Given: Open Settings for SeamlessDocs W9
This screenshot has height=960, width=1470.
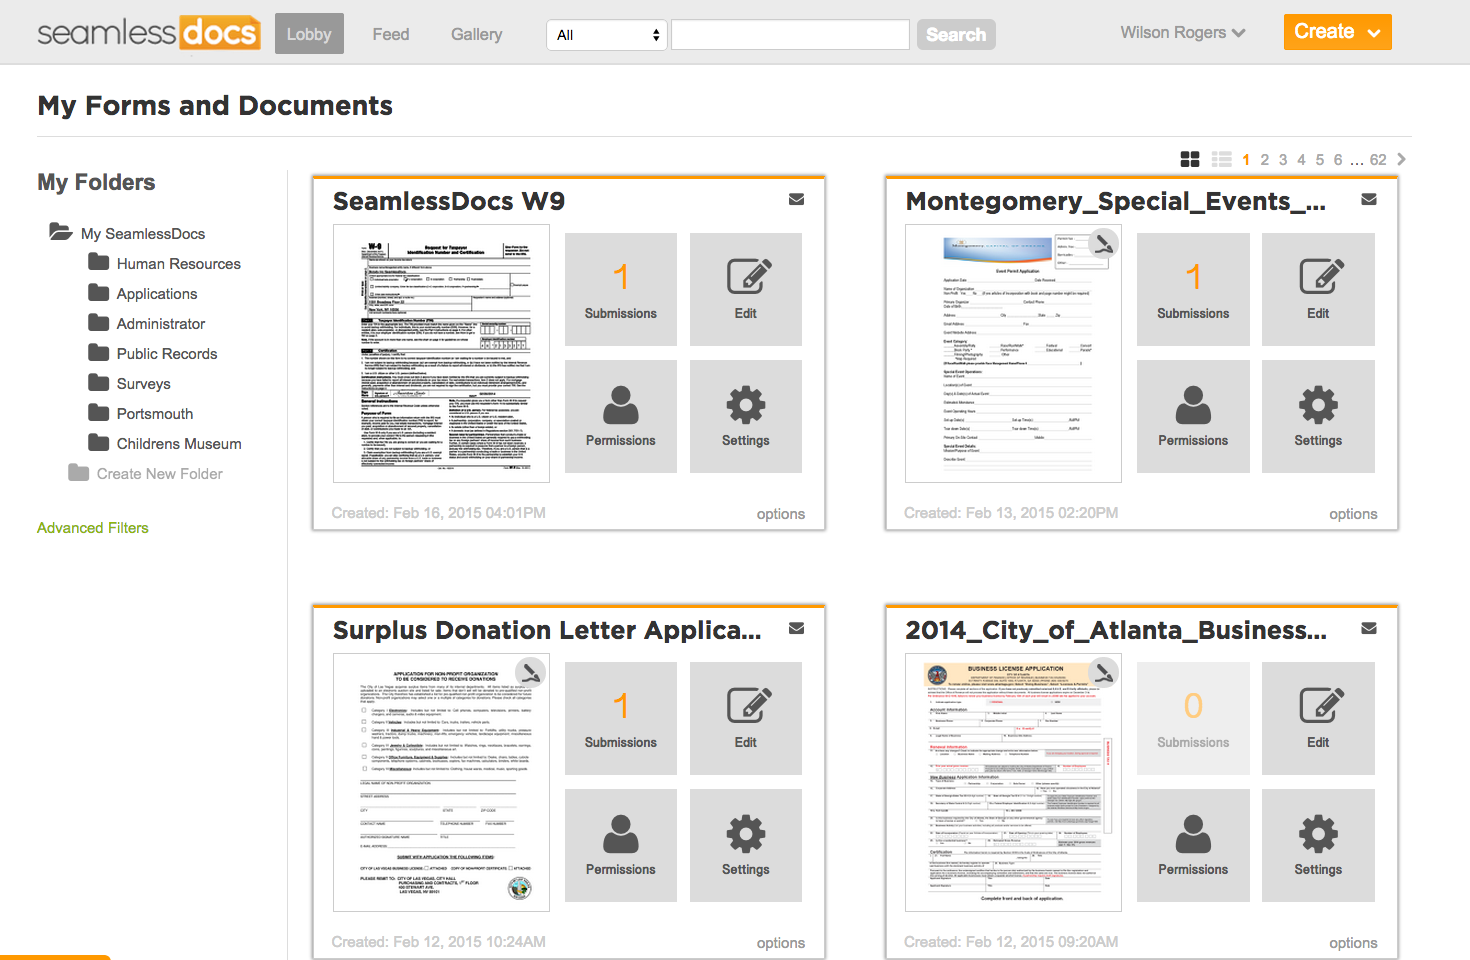Looking at the screenshot, I should tap(745, 416).
